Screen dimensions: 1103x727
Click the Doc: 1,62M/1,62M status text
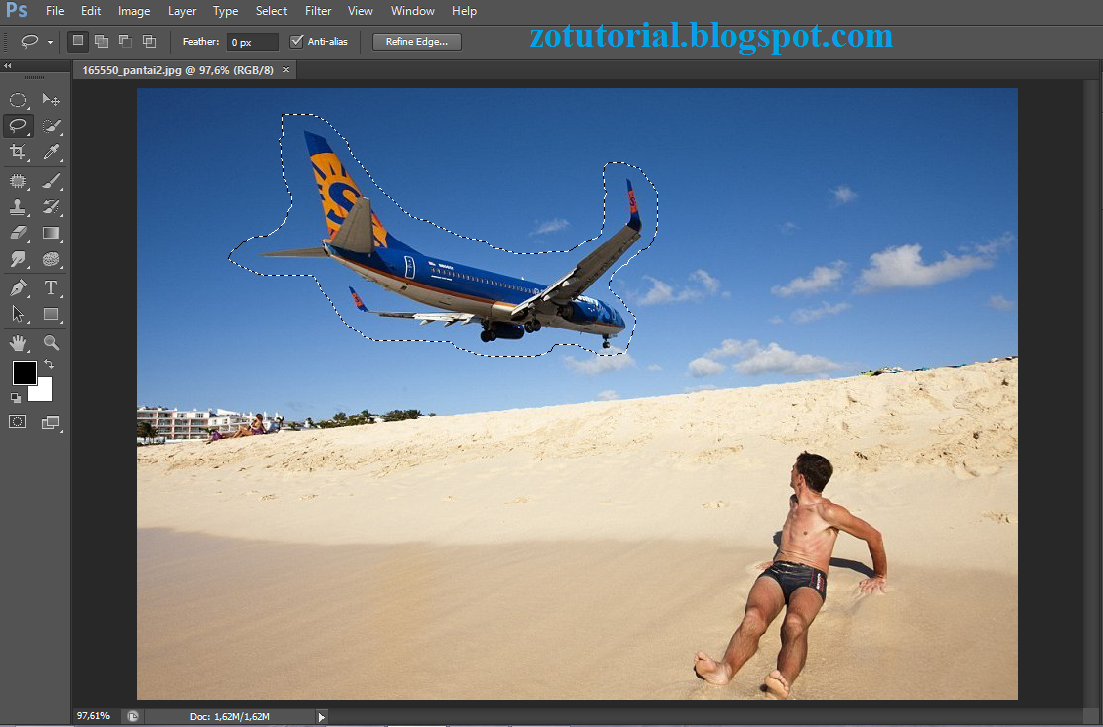(x=229, y=716)
